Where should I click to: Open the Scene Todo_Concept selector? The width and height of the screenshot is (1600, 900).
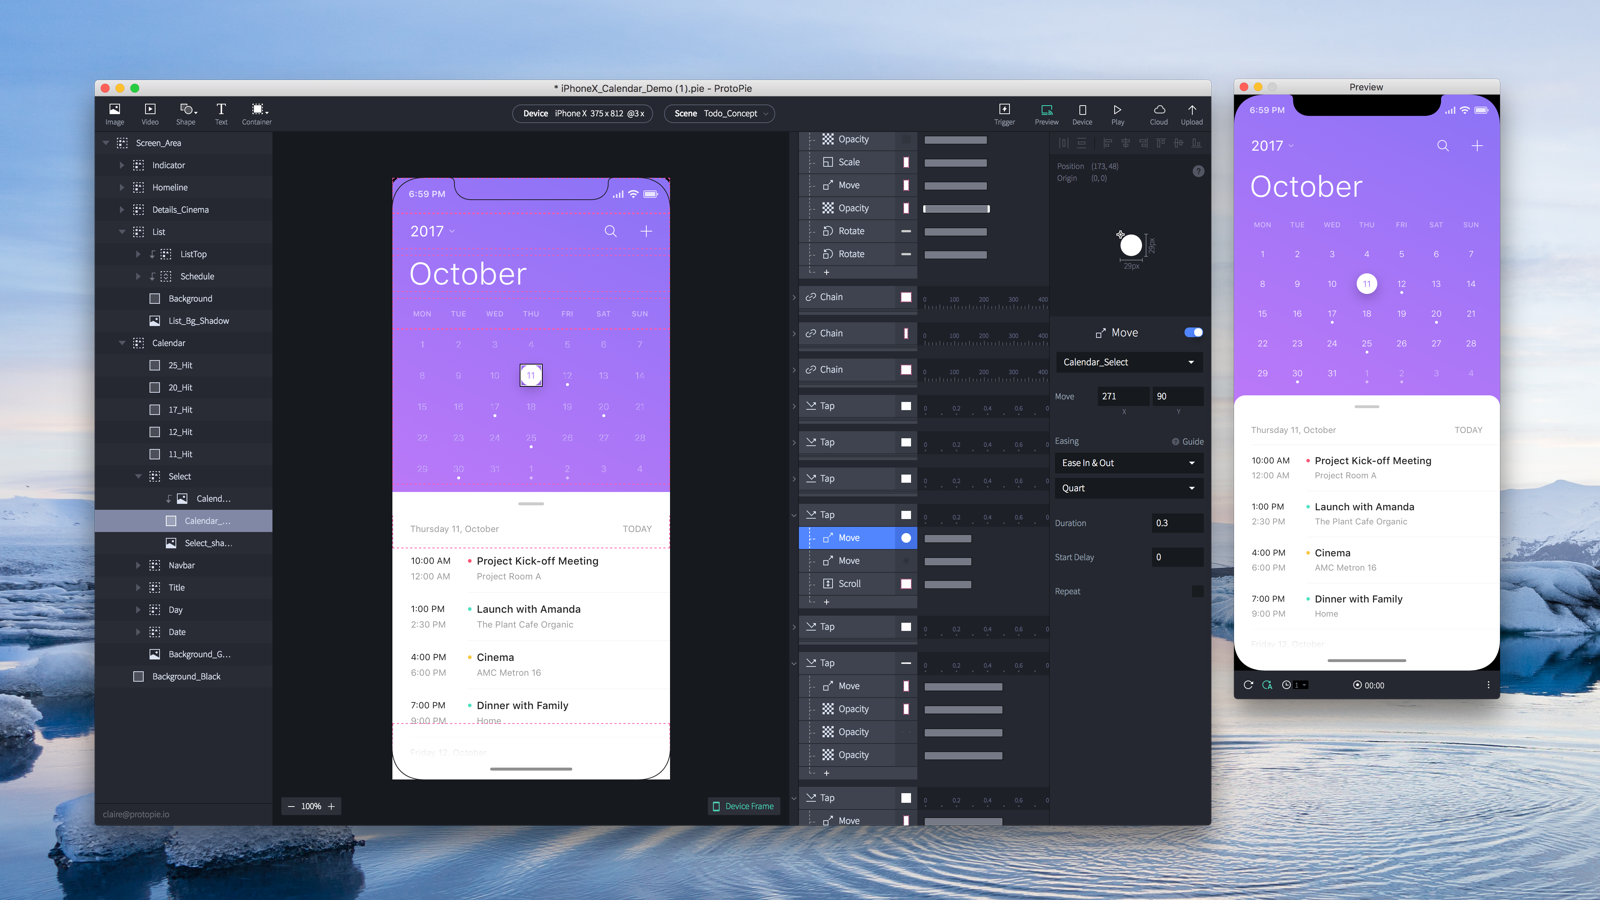click(719, 113)
